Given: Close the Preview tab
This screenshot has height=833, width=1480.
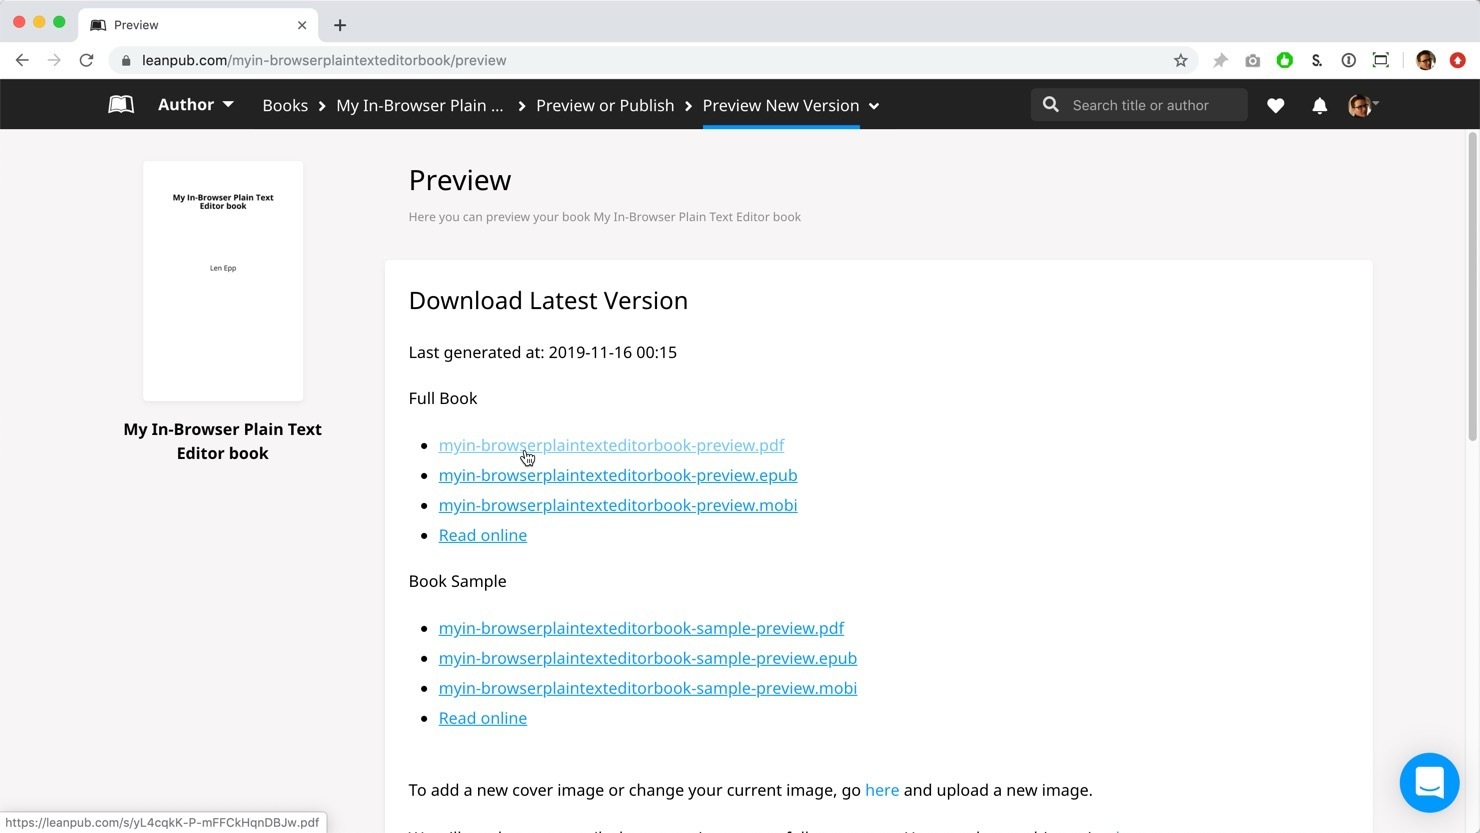Looking at the screenshot, I should (x=302, y=25).
